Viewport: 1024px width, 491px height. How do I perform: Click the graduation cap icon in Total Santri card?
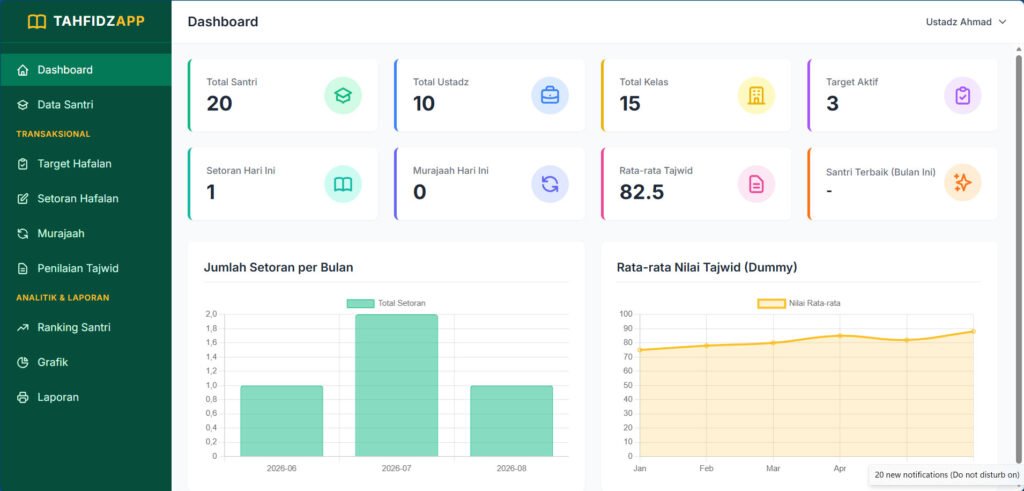tap(343, 95)
